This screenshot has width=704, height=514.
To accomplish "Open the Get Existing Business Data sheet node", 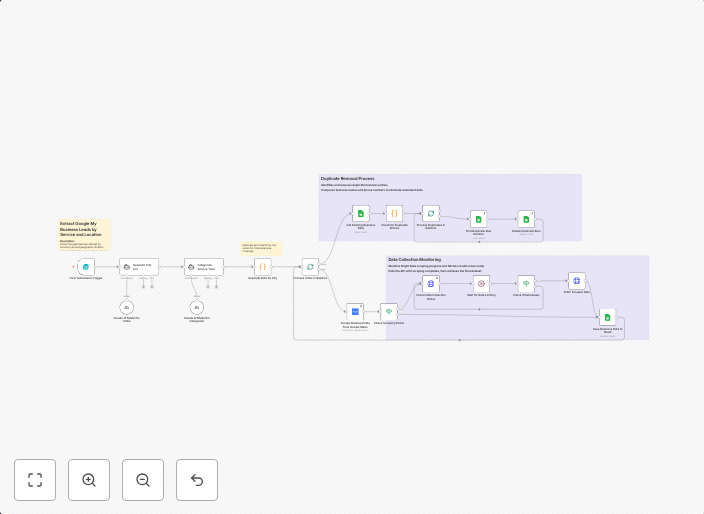I will pos(360,214).
